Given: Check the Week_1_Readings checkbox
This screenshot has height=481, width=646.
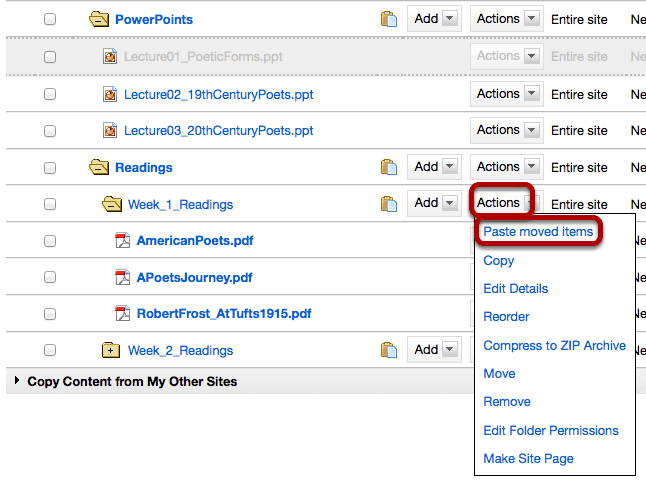Looking at the screenshot, I should point(50,204).
